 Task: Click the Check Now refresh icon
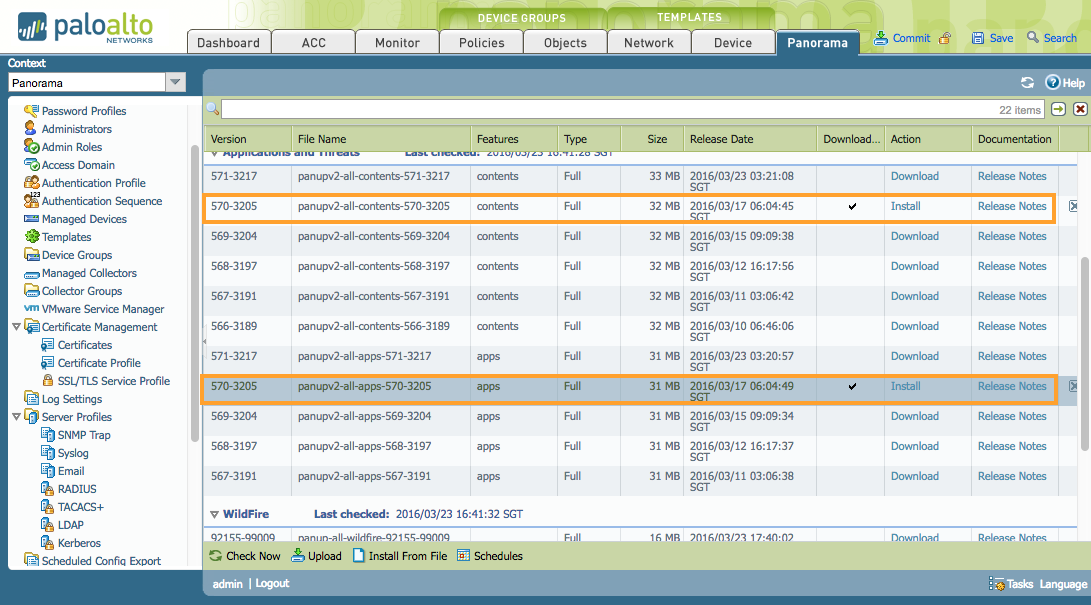coord(216,556)
